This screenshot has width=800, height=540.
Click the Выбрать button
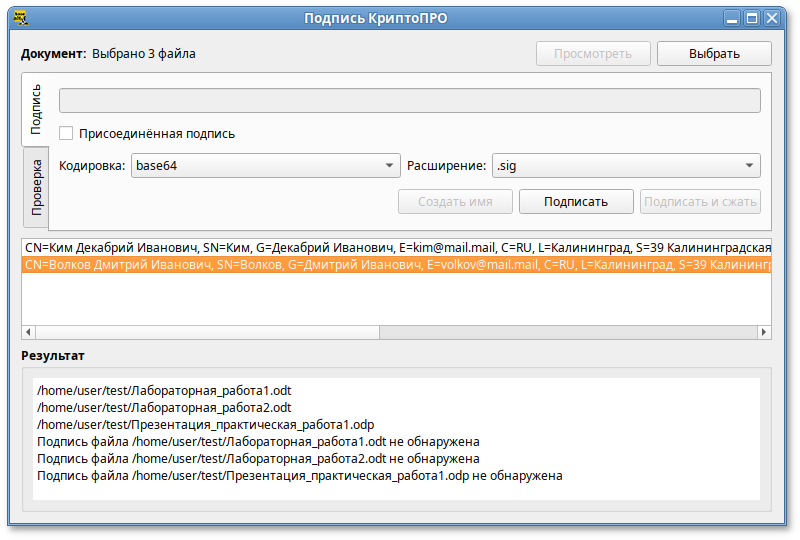pyautogui.click(x=714, y=53)
